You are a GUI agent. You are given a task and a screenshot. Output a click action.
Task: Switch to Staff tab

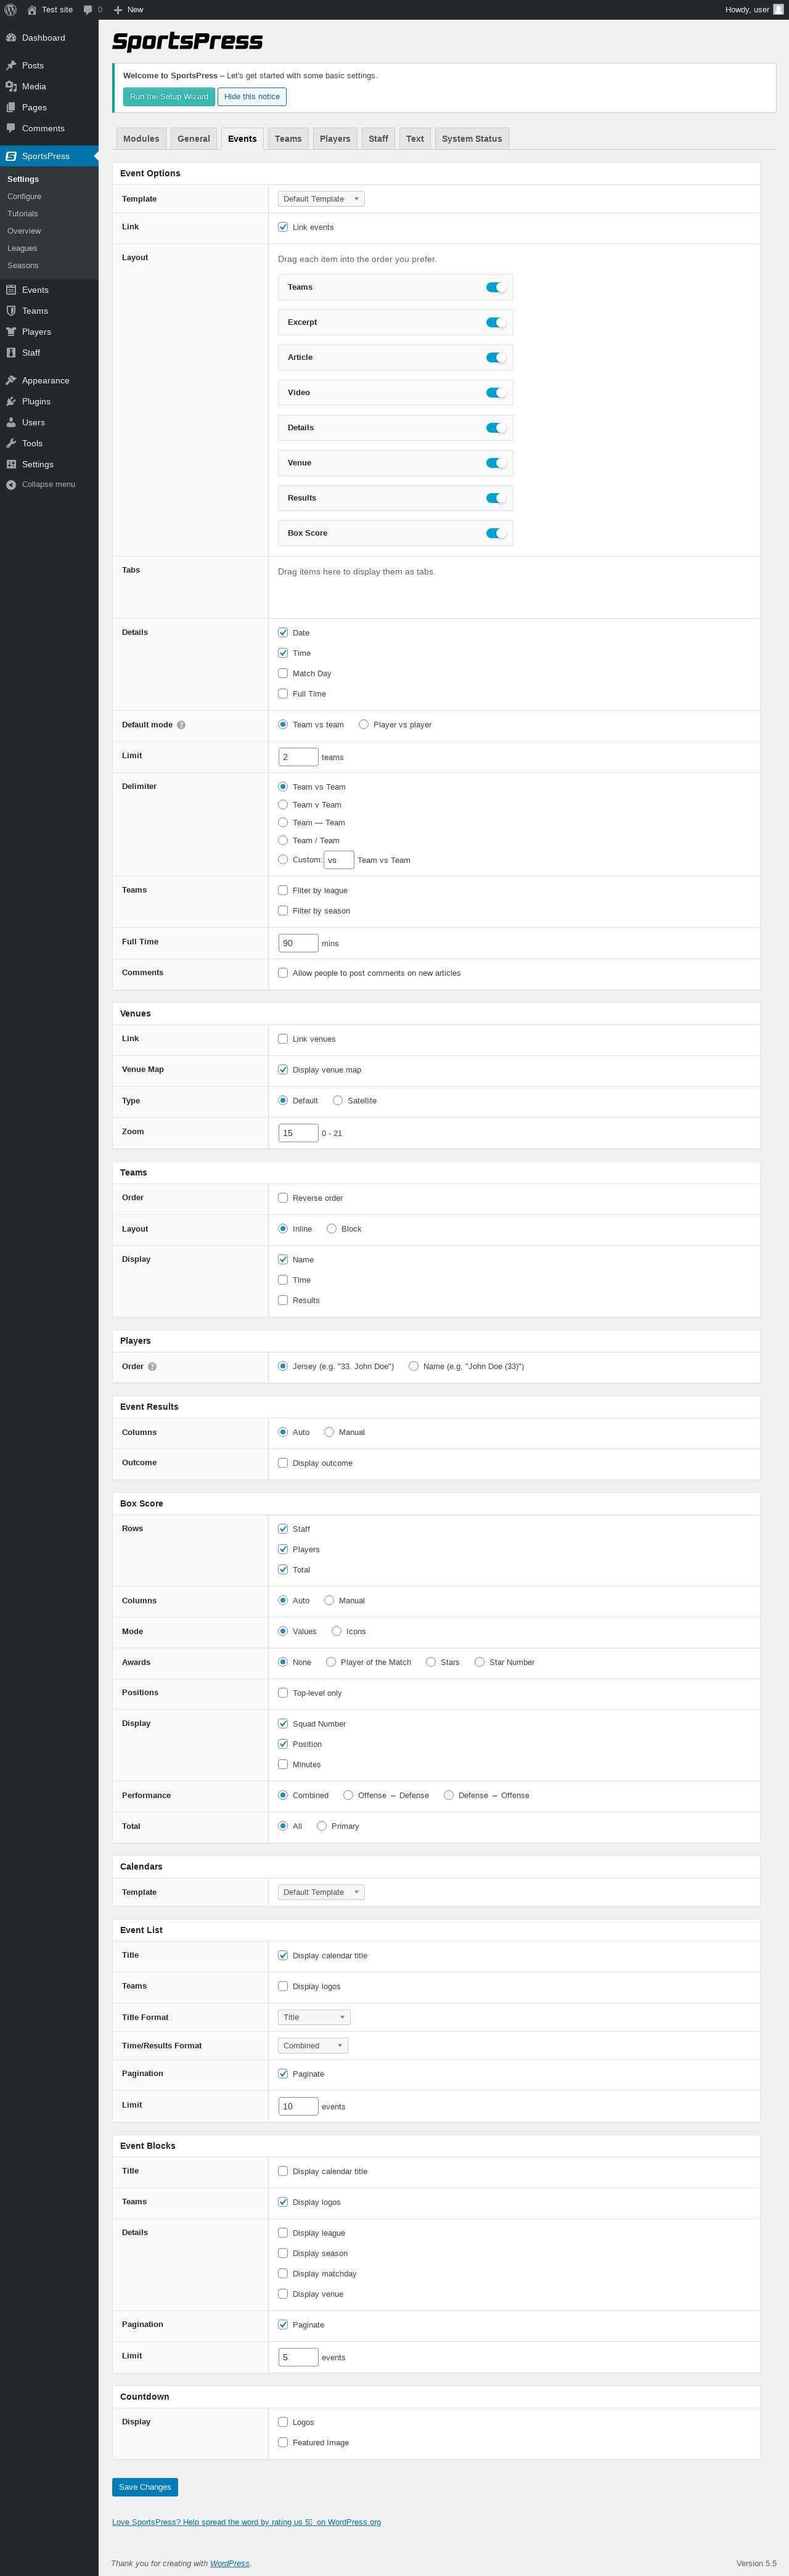[378, 139]
